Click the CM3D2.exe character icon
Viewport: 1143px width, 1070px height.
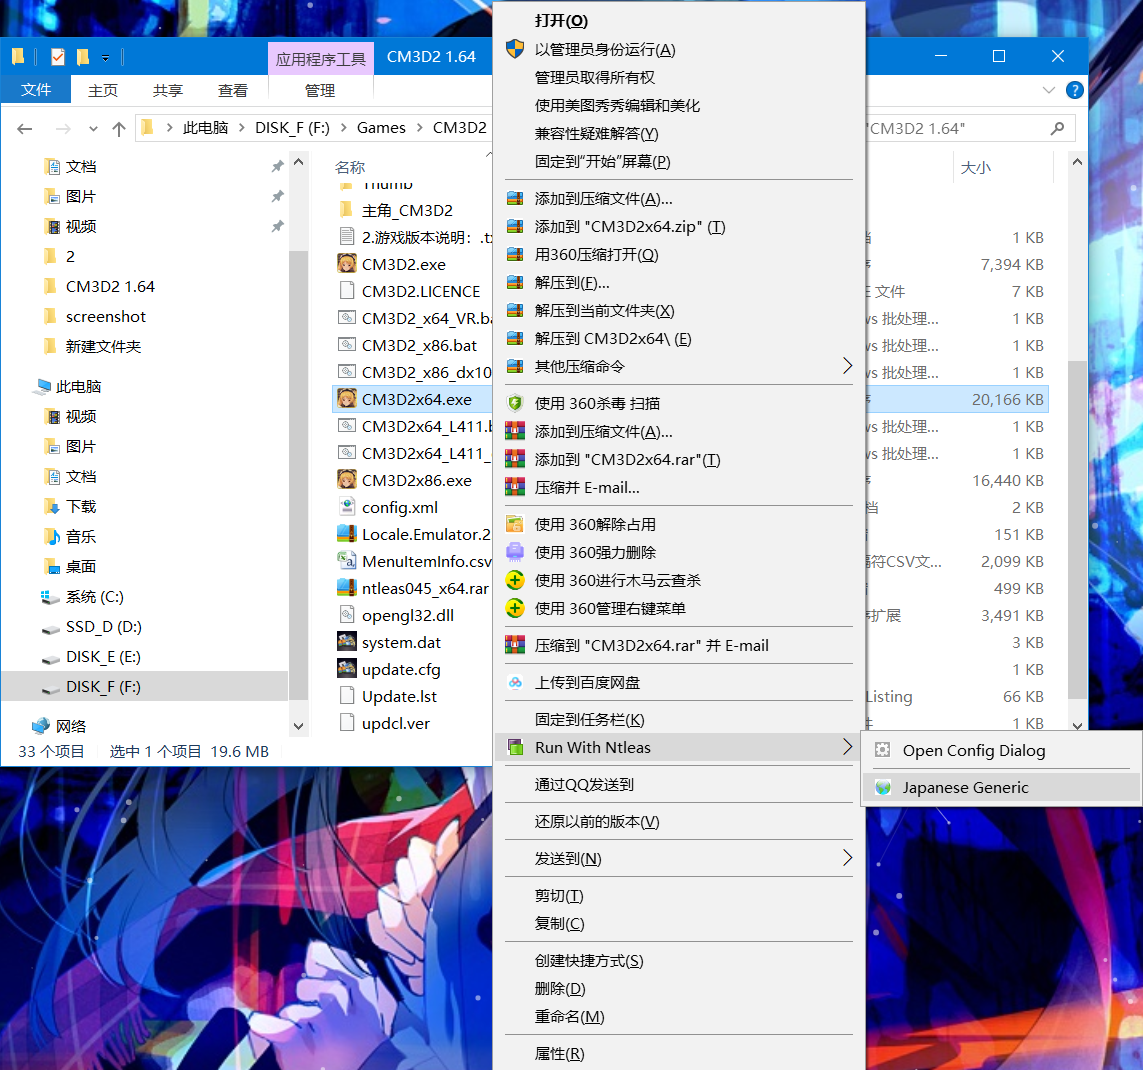(x=347, y=263)
